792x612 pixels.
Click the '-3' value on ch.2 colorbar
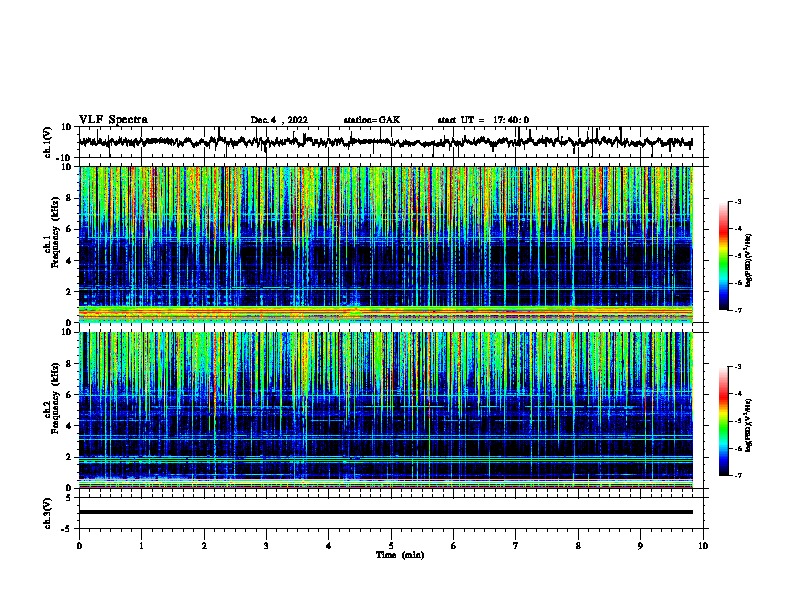(x=737, y=367)
